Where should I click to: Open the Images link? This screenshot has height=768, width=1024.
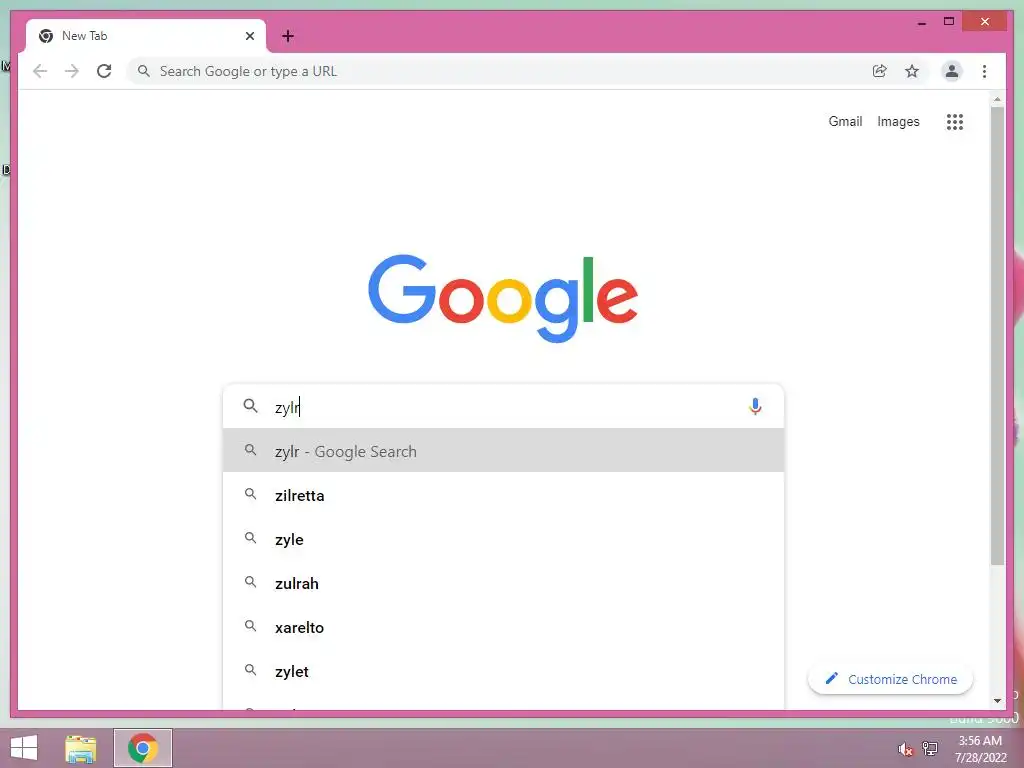pyautogui.click(x=898, y=121)
